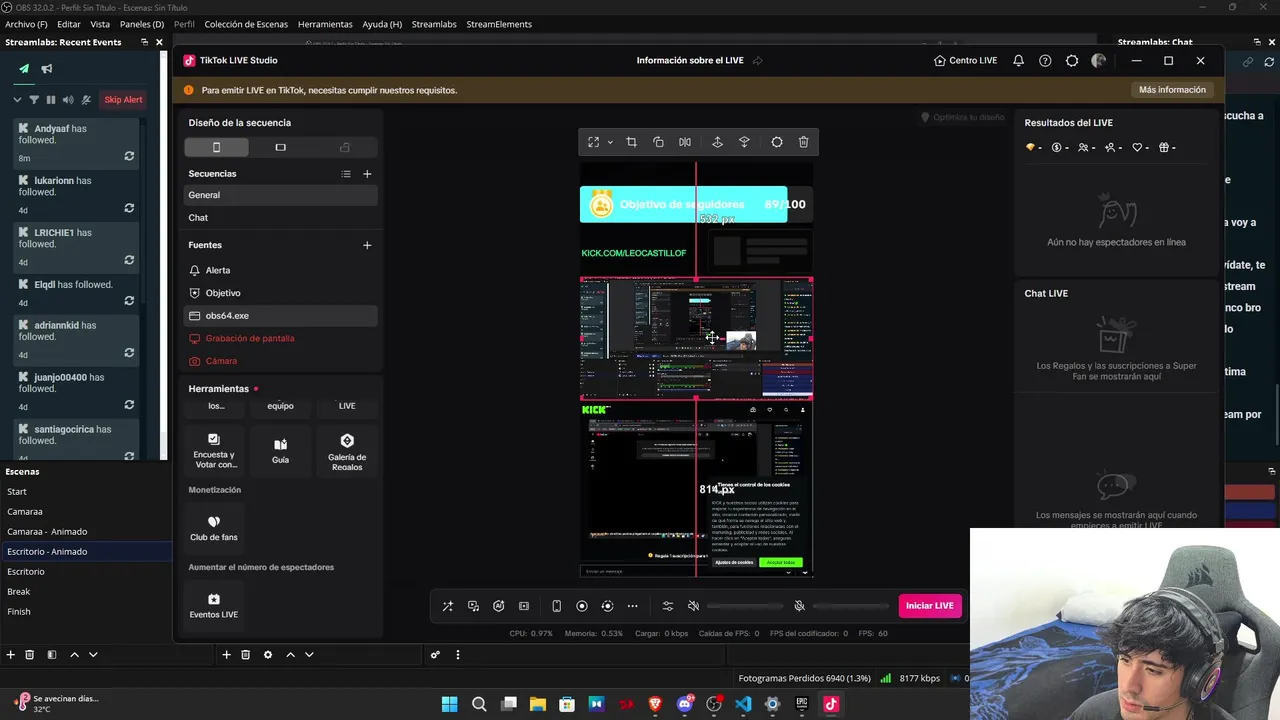Flip the source horizontally via mirror icon
The width and height of the screenshot is (1280, 720).
(x=685, y=142)
